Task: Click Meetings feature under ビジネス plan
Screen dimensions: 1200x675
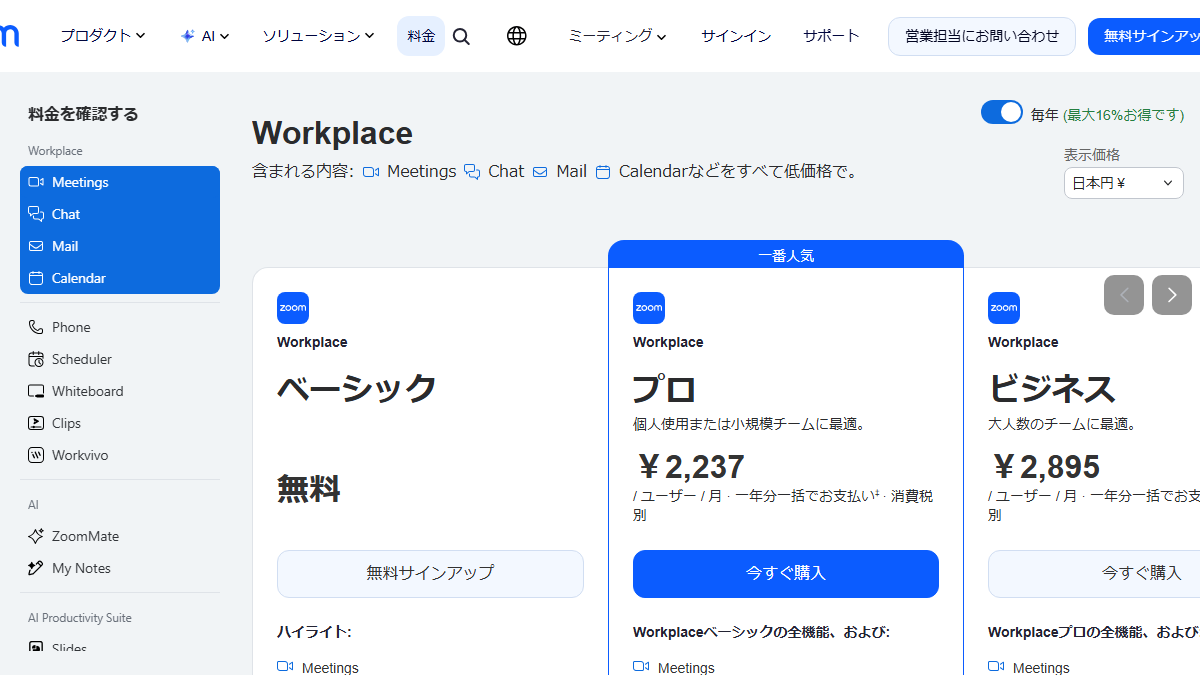Action: (1029, 667)
